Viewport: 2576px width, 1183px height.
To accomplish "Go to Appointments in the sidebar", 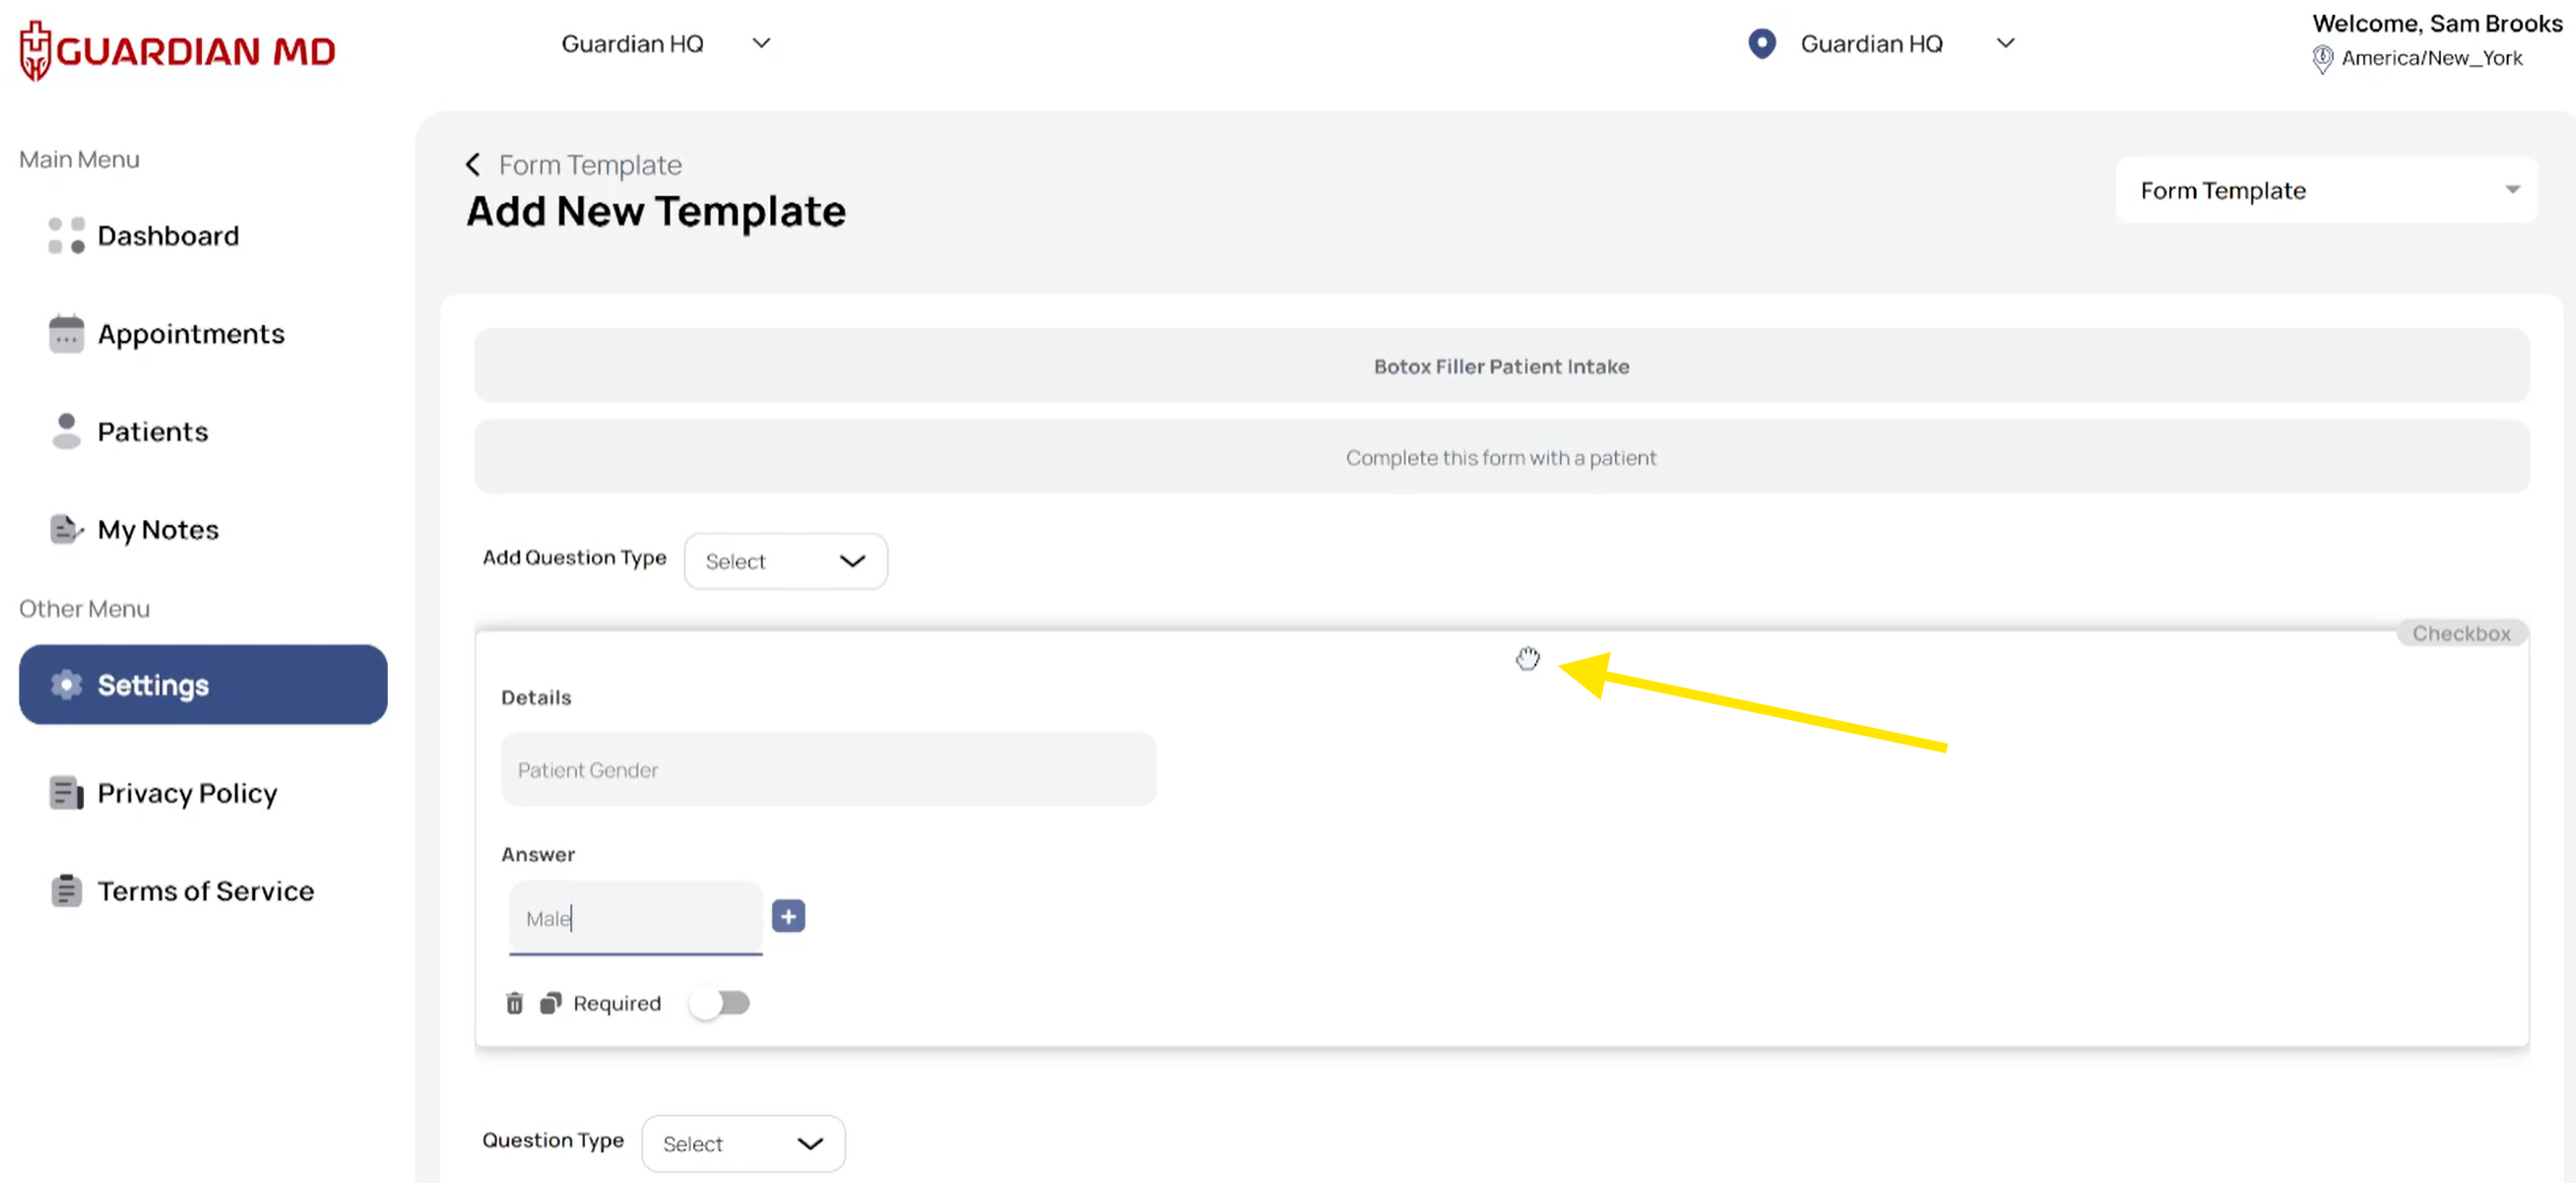I will 190,334.
